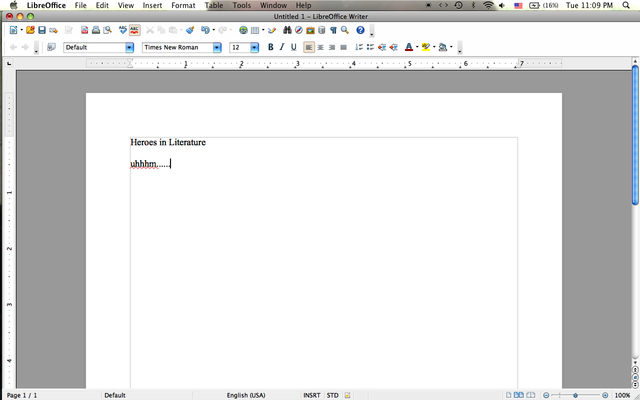Set Justified paragraph alignment
Viewport: 640px width, 400px height.
coord(343,47)
